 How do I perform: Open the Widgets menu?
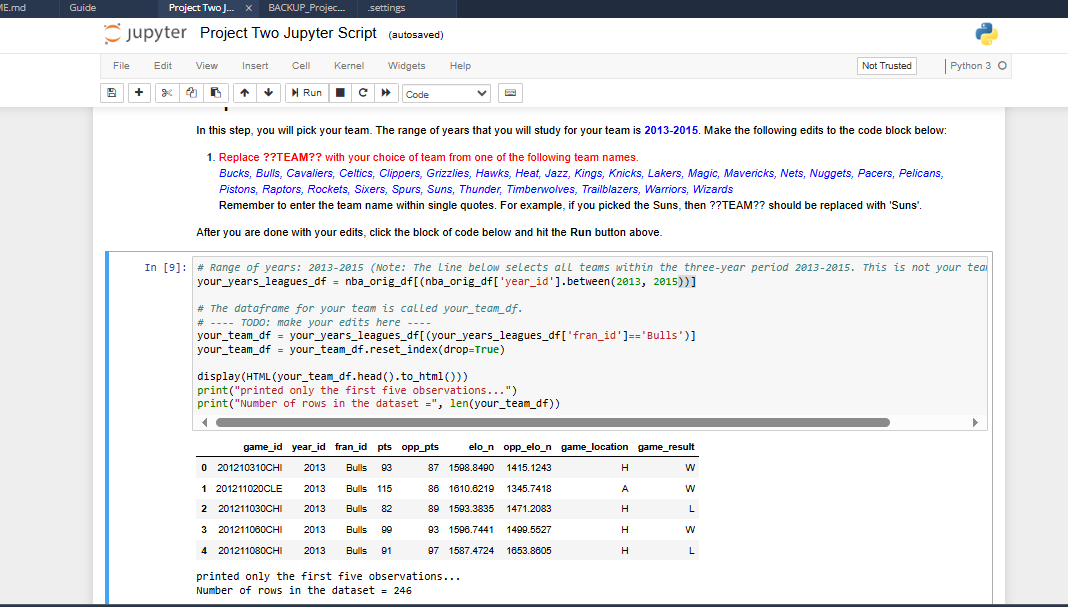coord(406,66)
